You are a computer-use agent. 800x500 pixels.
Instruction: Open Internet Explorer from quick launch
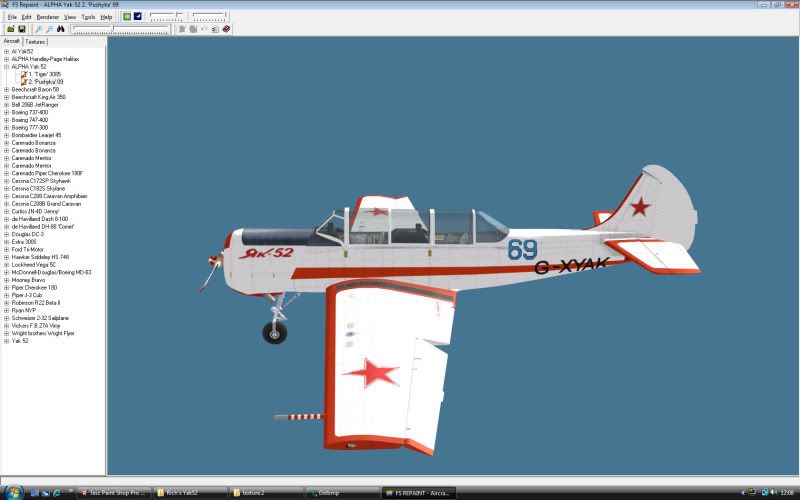(57, 493)
